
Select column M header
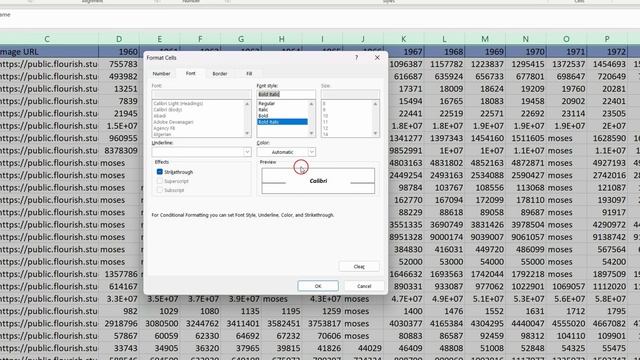pyautogui.click(x=485, y=39)
